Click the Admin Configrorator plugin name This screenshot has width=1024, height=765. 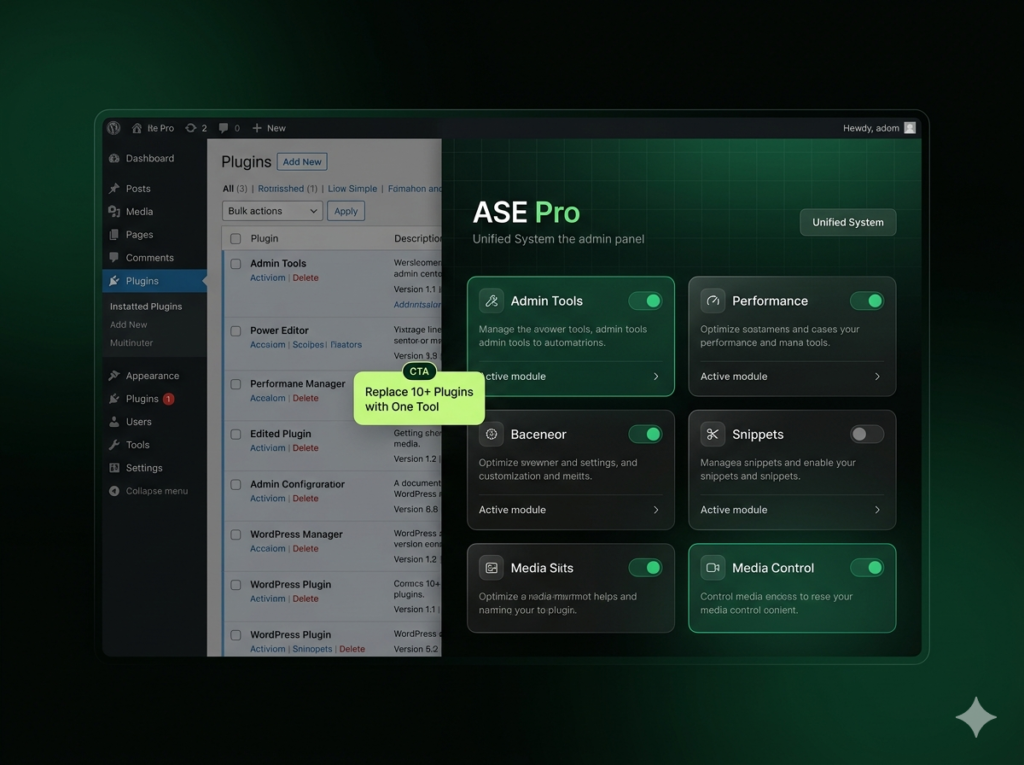coord(297,484)
